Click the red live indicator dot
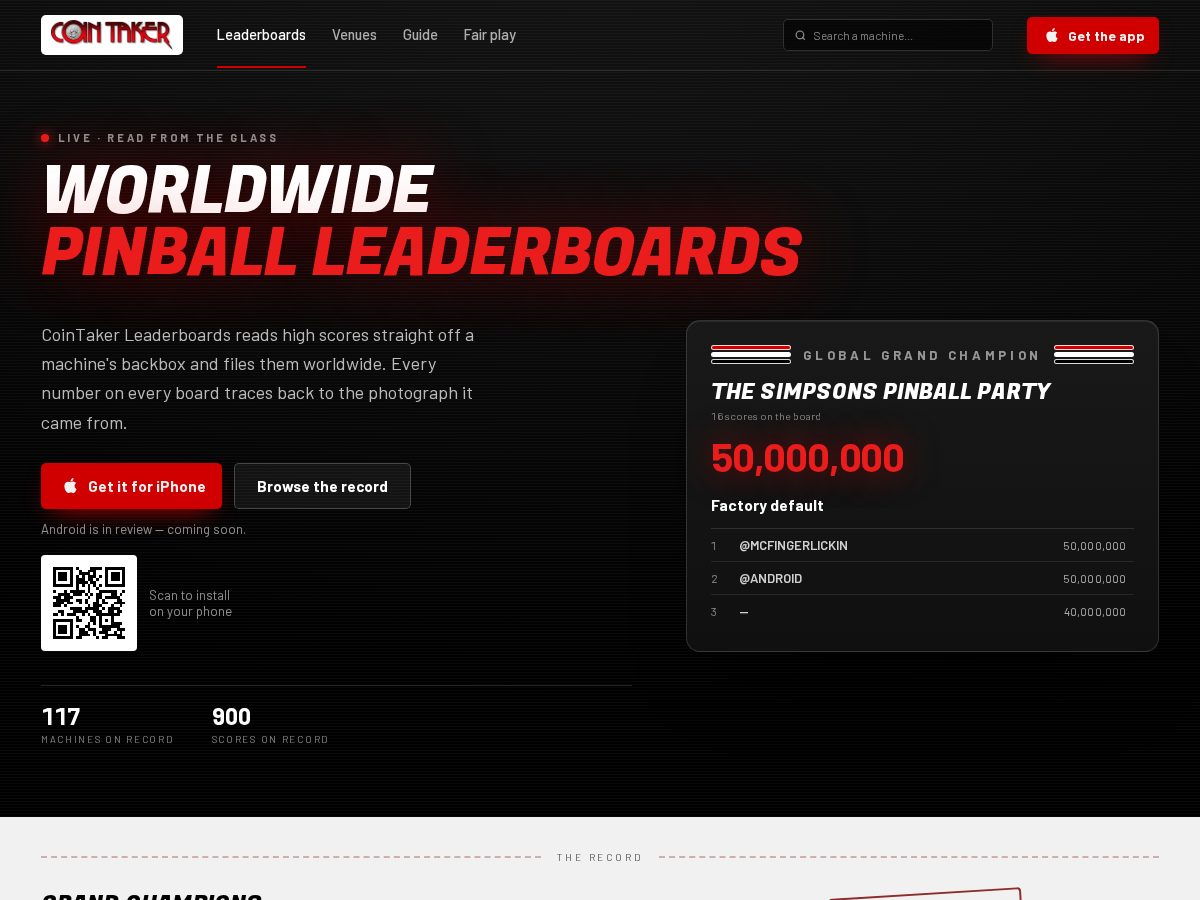The image size is (1200, 900). point(45,138)
